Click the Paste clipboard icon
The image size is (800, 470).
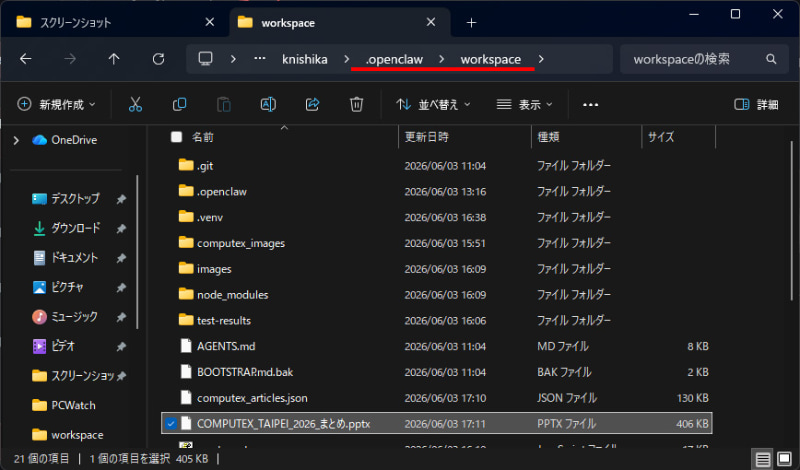[223, 105]
